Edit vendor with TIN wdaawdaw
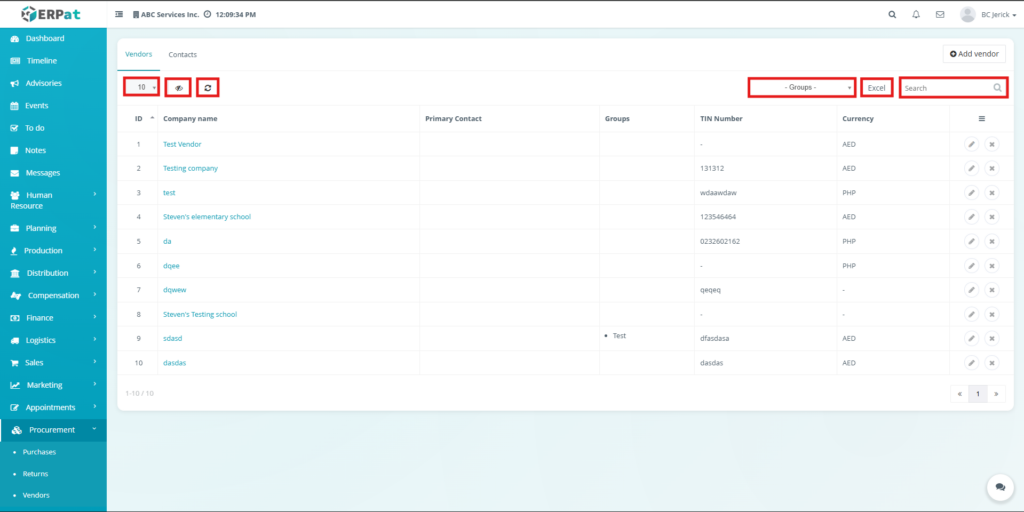Viewport: 1024px width, 512px height. pyautogui.click(x=972, y=193)
